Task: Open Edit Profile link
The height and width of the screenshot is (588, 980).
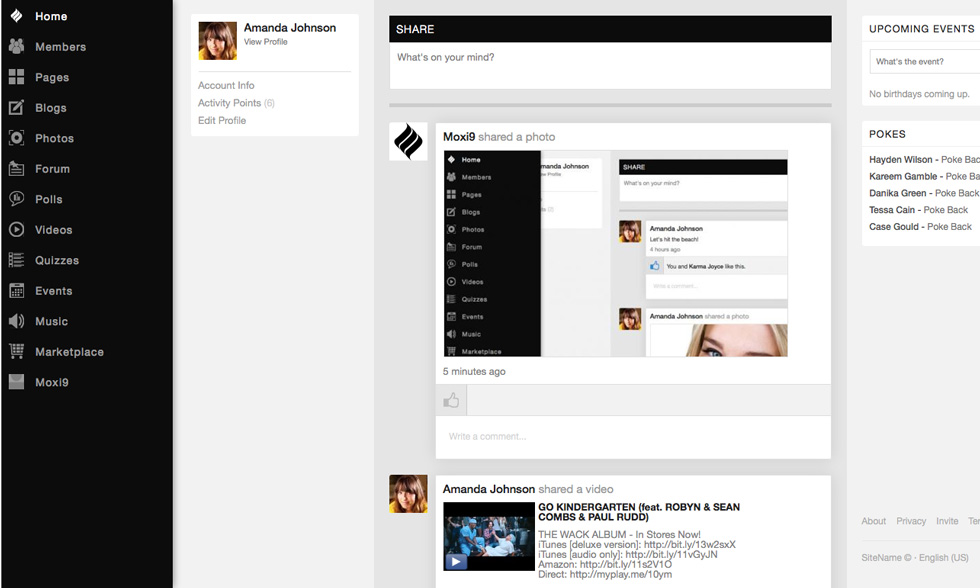Action: [x=222, y=120]
